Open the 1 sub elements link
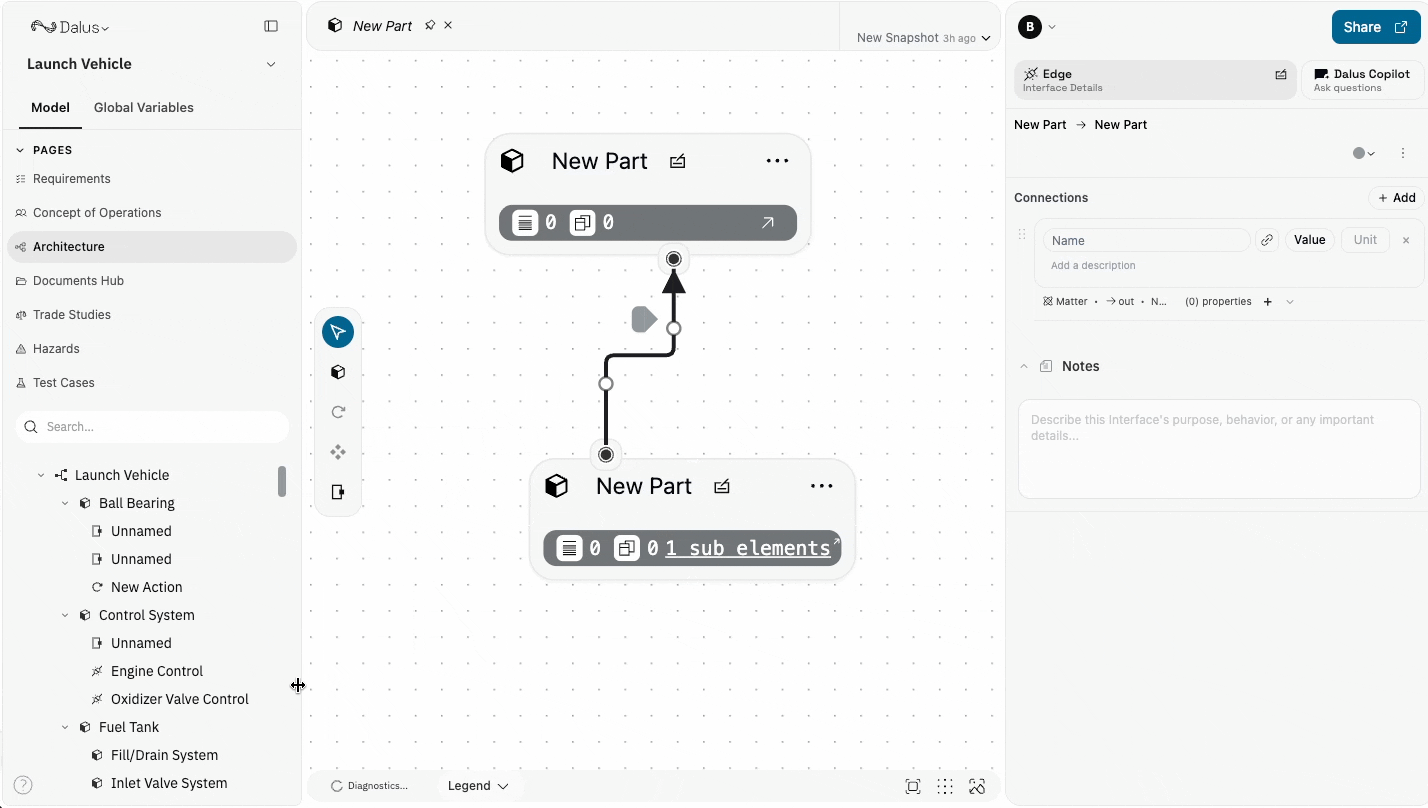 click(748, 548)
